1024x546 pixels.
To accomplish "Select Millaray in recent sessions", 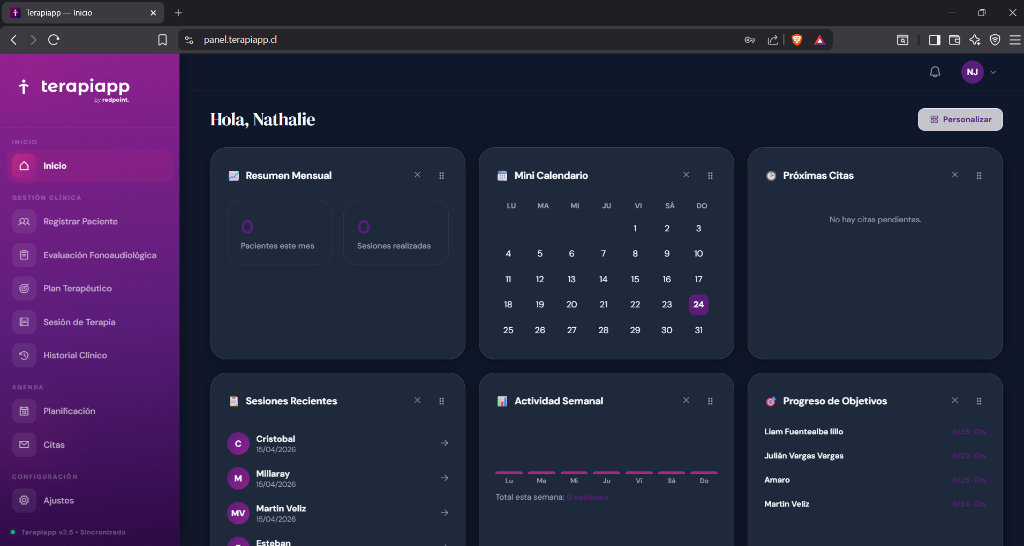I will point(338,478).
